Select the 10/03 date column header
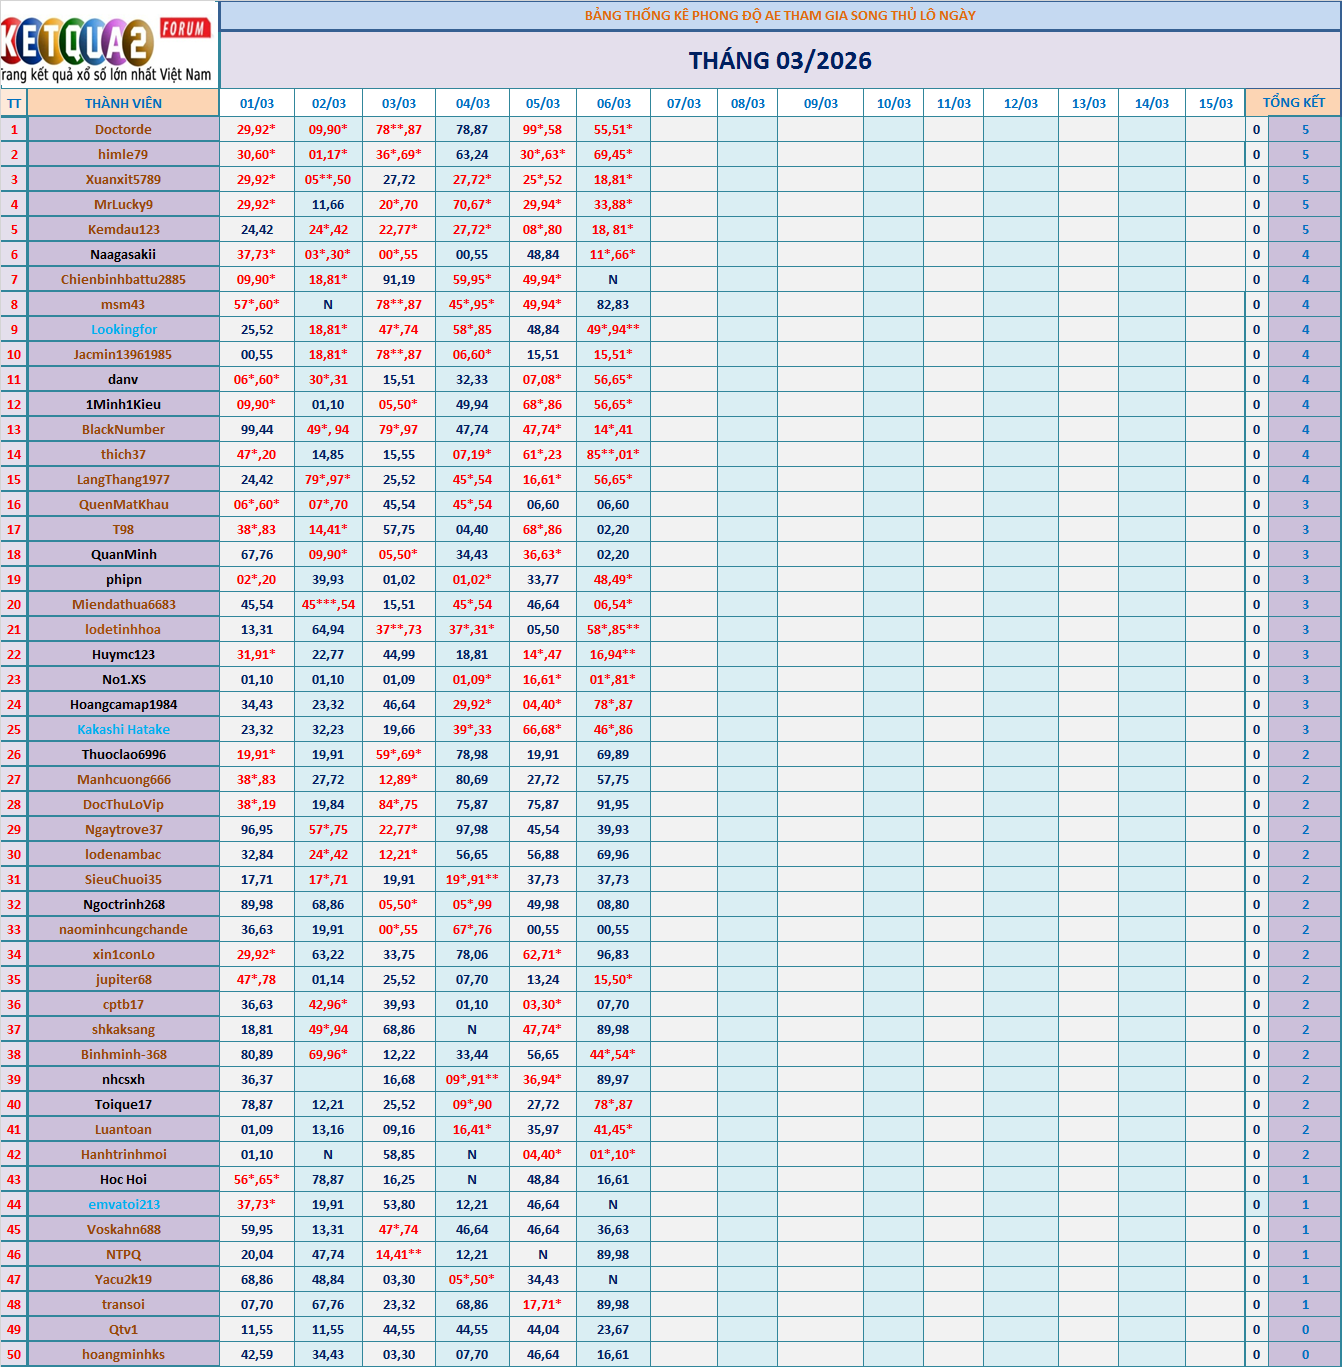 893,103
